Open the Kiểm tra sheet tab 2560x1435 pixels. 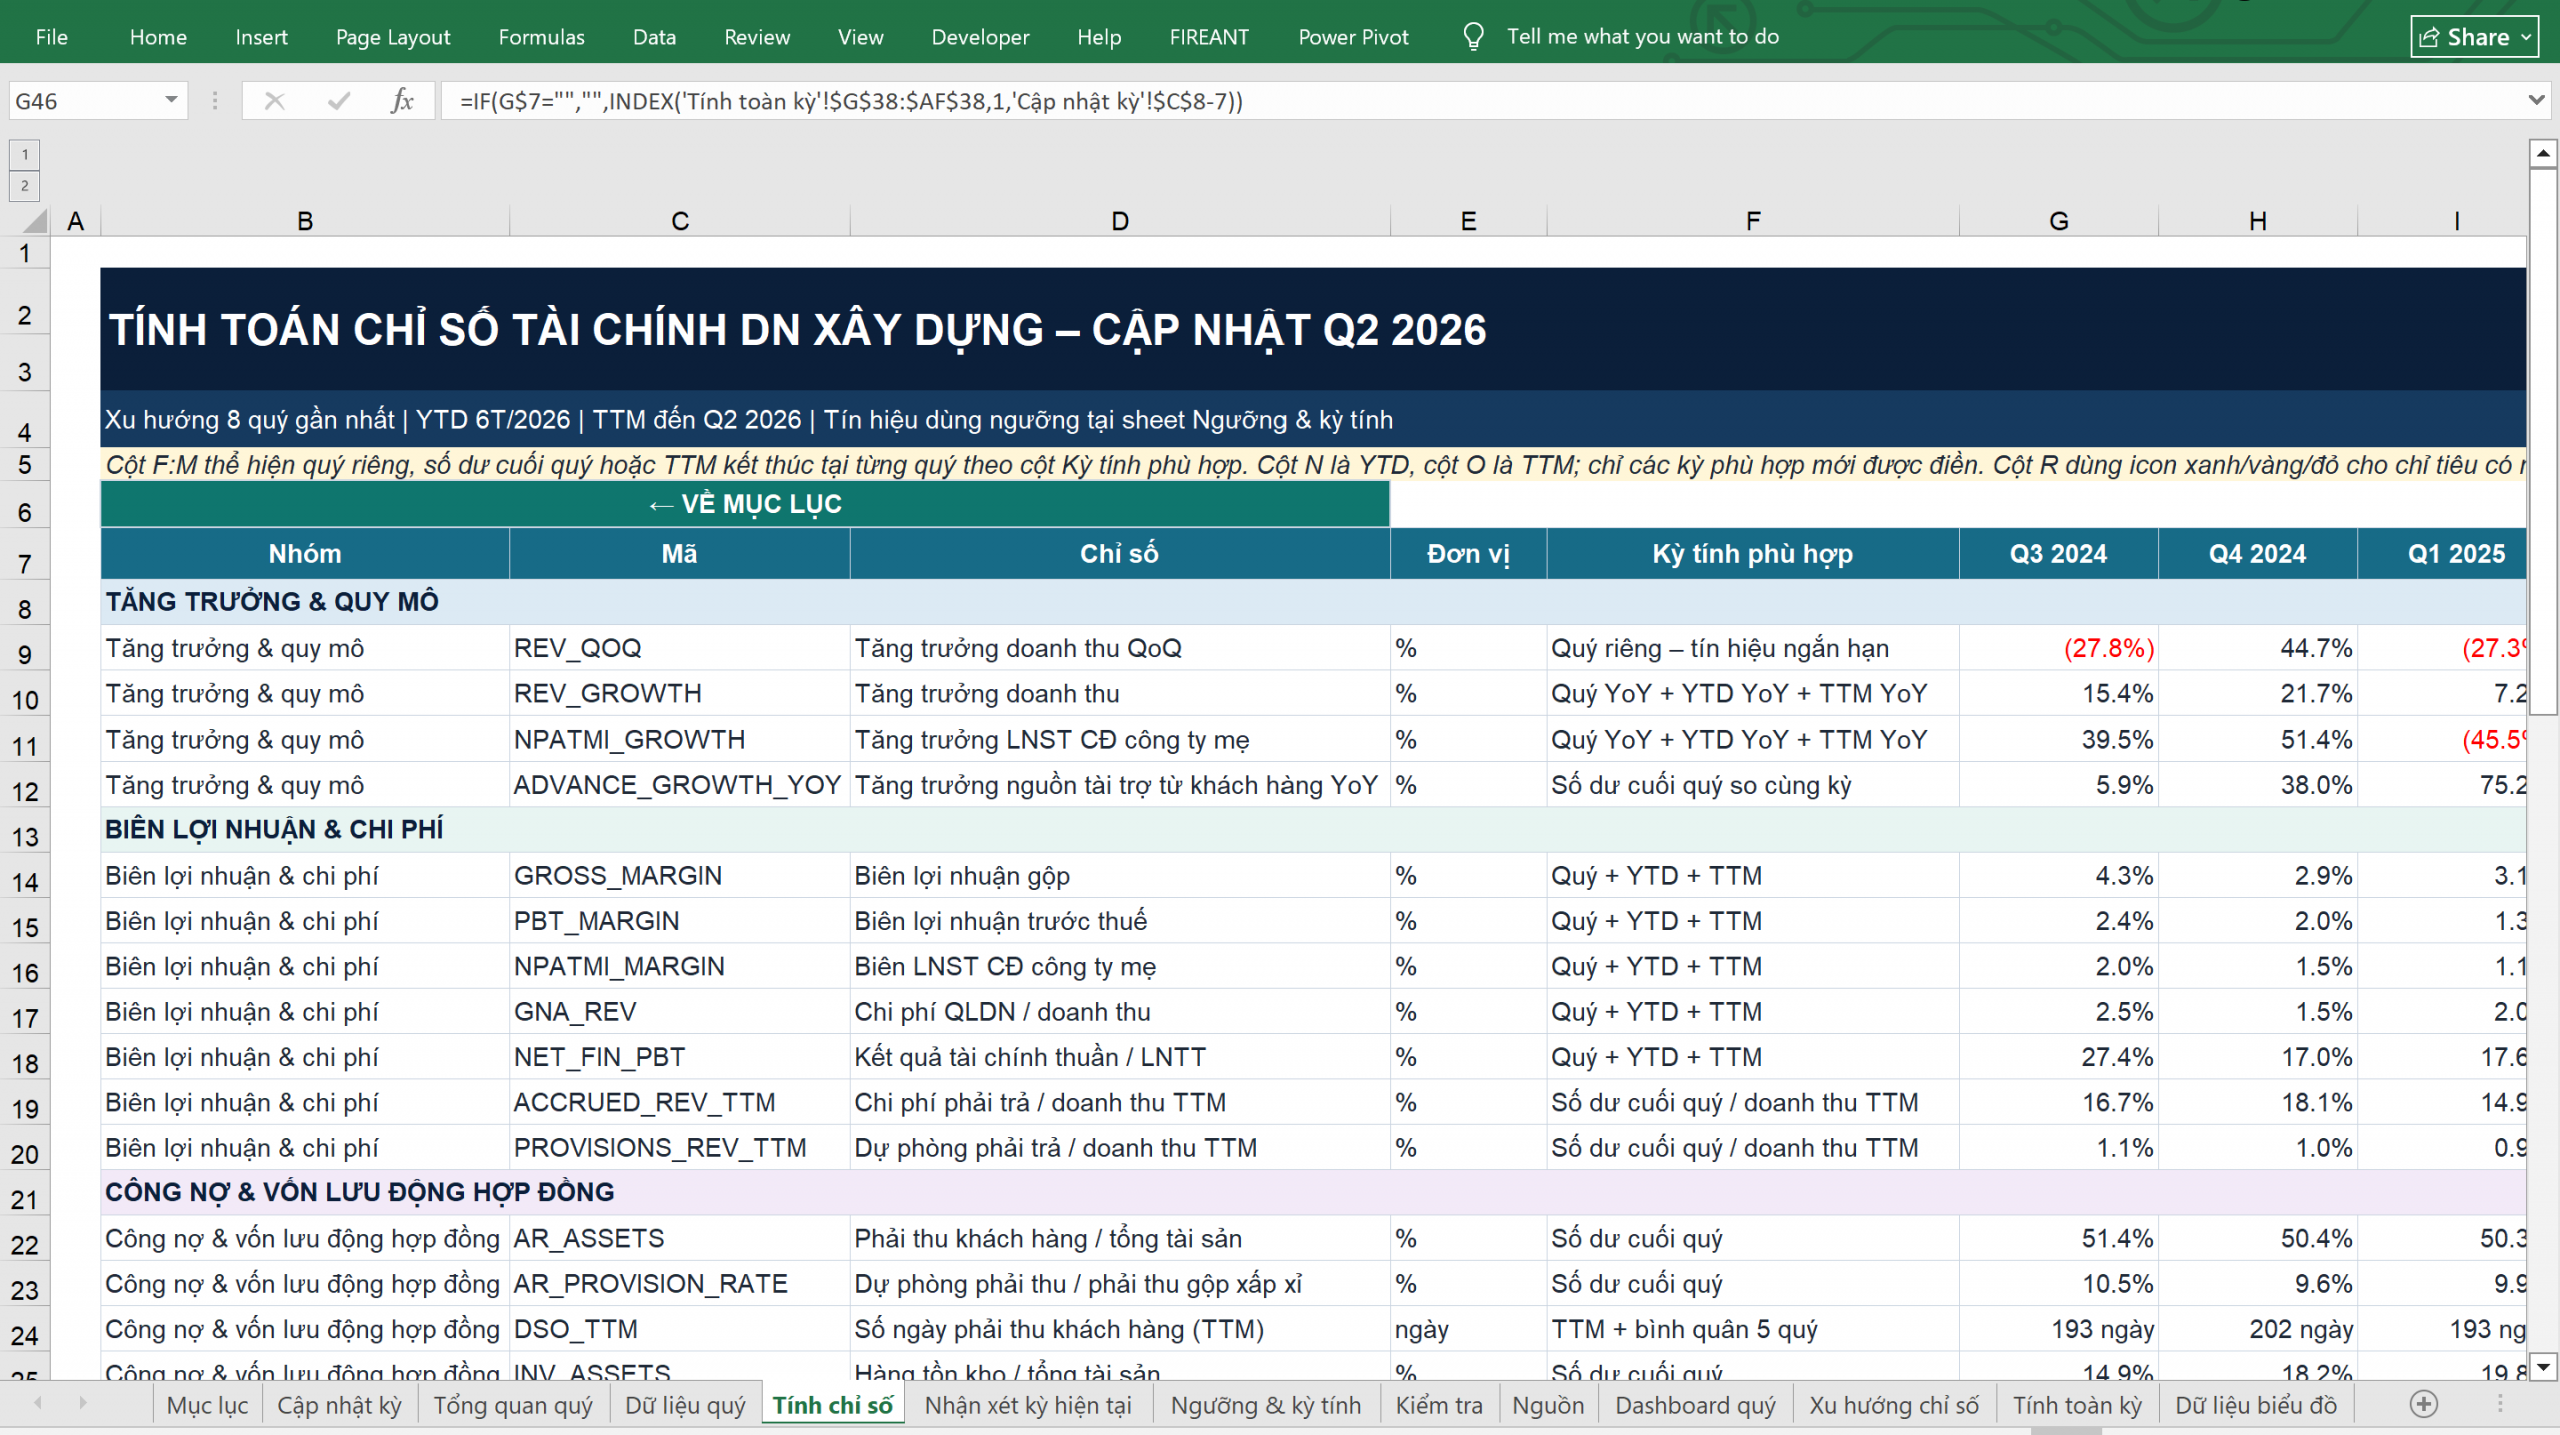tap(1439, 1405)
